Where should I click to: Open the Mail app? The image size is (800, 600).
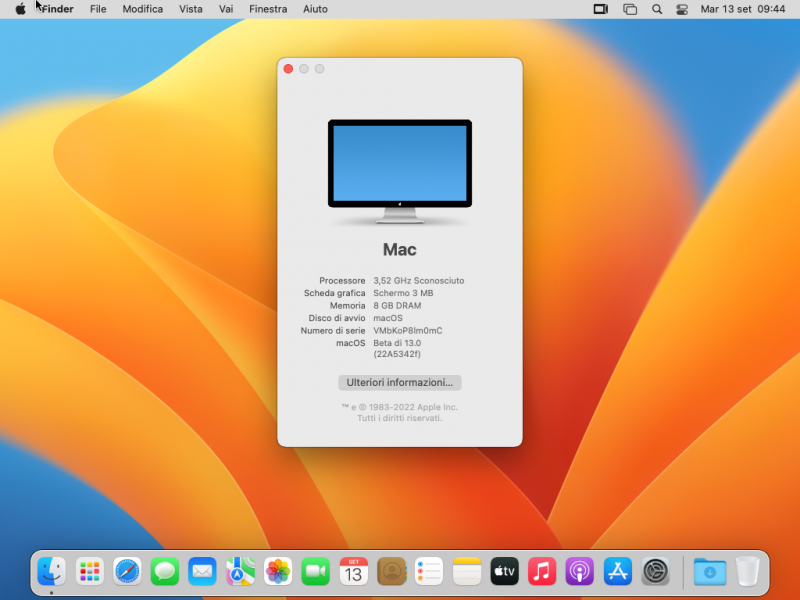203,572
